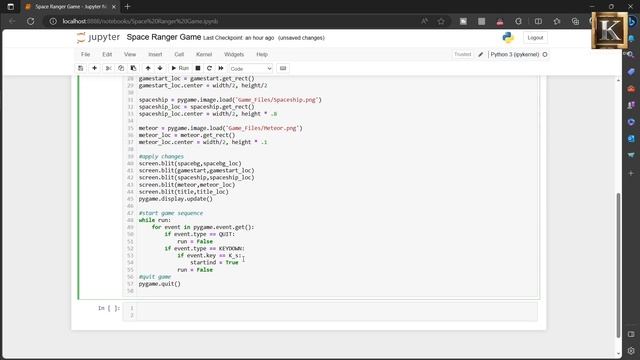View site information icon in address bar
Image resolution: width=640 pixels, height=360 pixels.
(x=53, y=21)
